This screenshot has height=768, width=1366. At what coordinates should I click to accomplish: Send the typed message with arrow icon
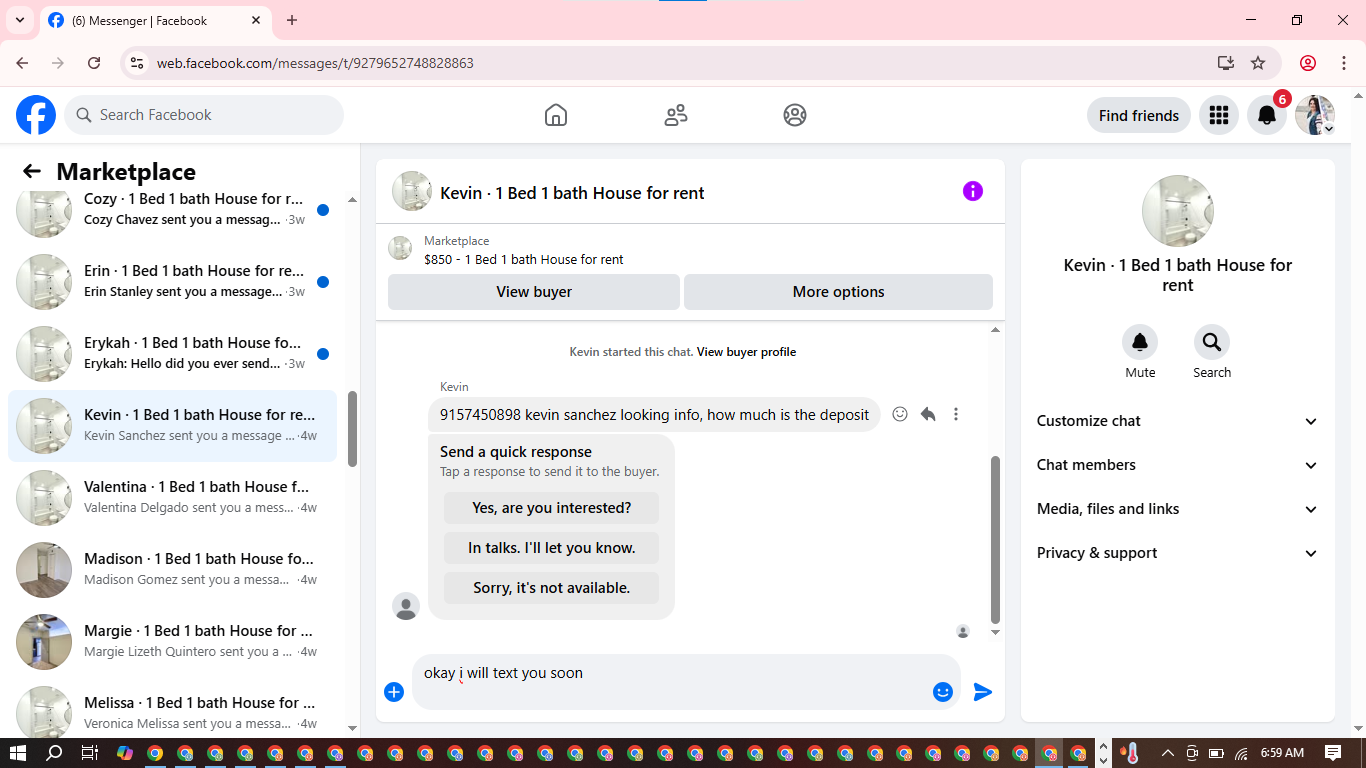pyautogui.click(x=983, y=692)
